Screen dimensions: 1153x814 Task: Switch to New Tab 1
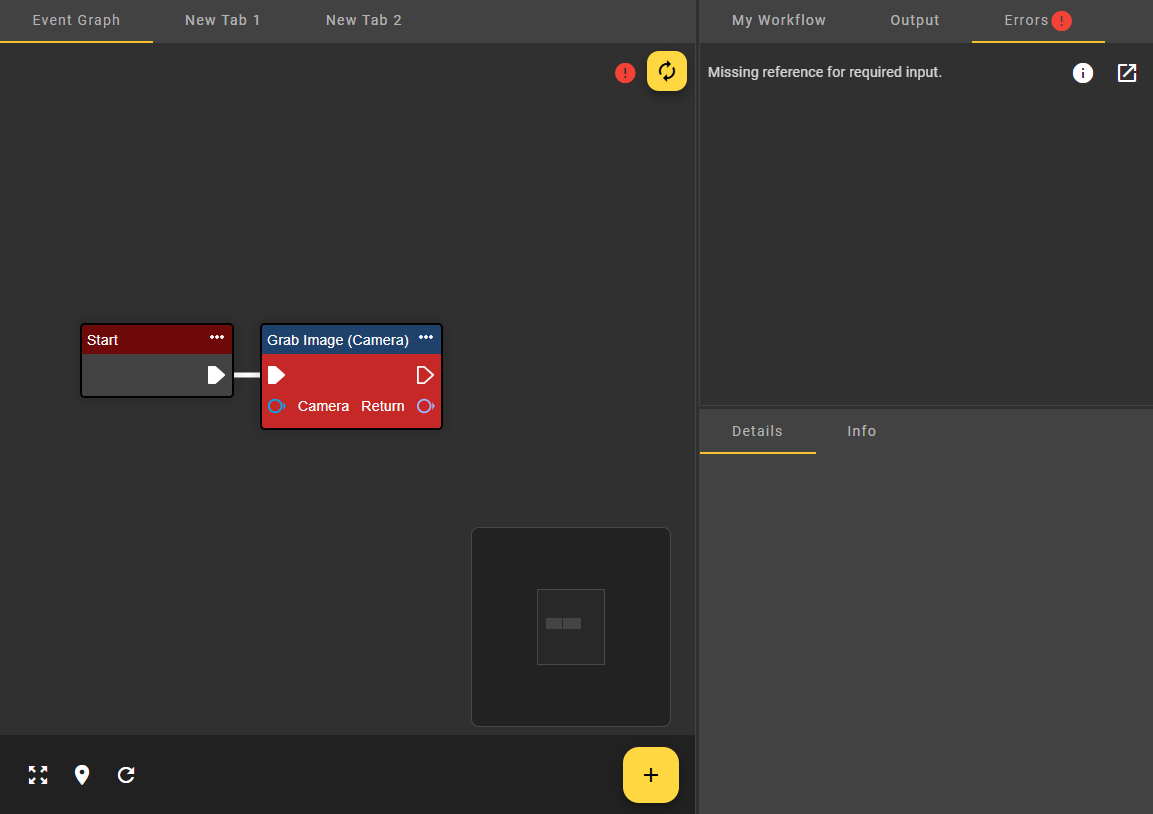pyautogui.click(x=223, y=20)
